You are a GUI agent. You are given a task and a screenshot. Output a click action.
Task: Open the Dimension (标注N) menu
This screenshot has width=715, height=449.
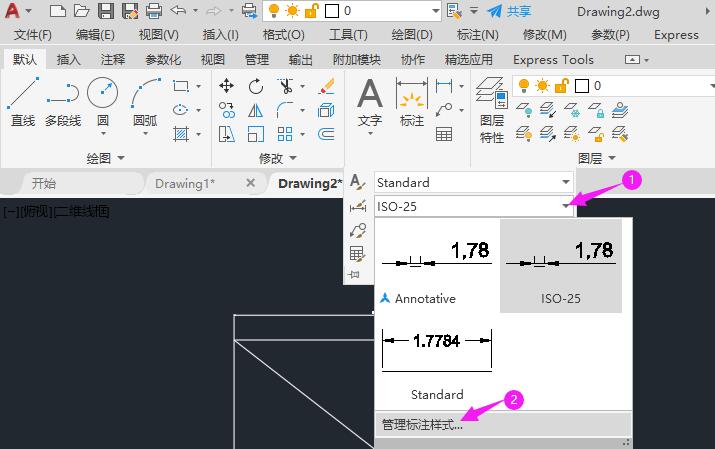pyautogui.click(x=478, y=35)
